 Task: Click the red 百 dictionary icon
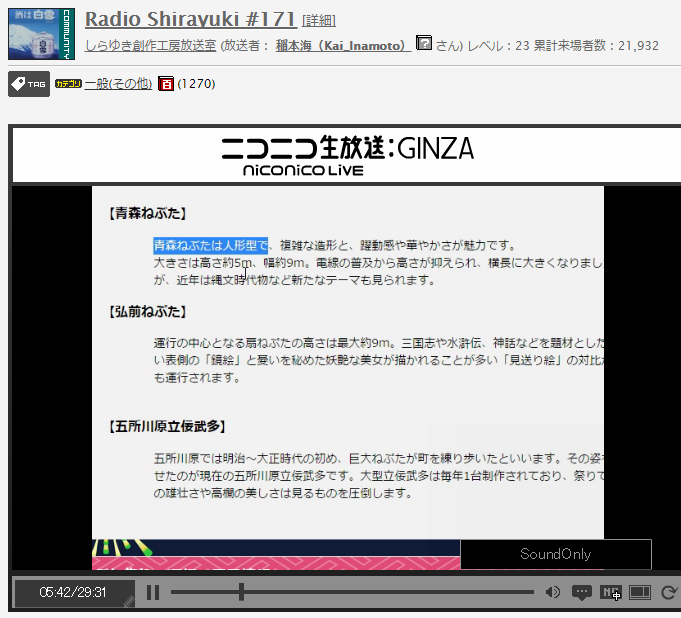click(165, 84)
